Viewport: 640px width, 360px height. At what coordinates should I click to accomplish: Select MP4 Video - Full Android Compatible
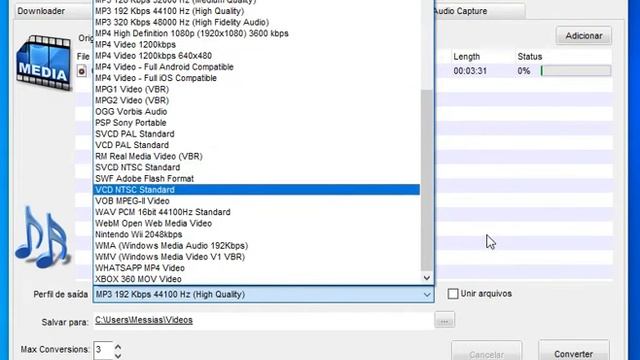pyautogui.click(x=256, y=67)
